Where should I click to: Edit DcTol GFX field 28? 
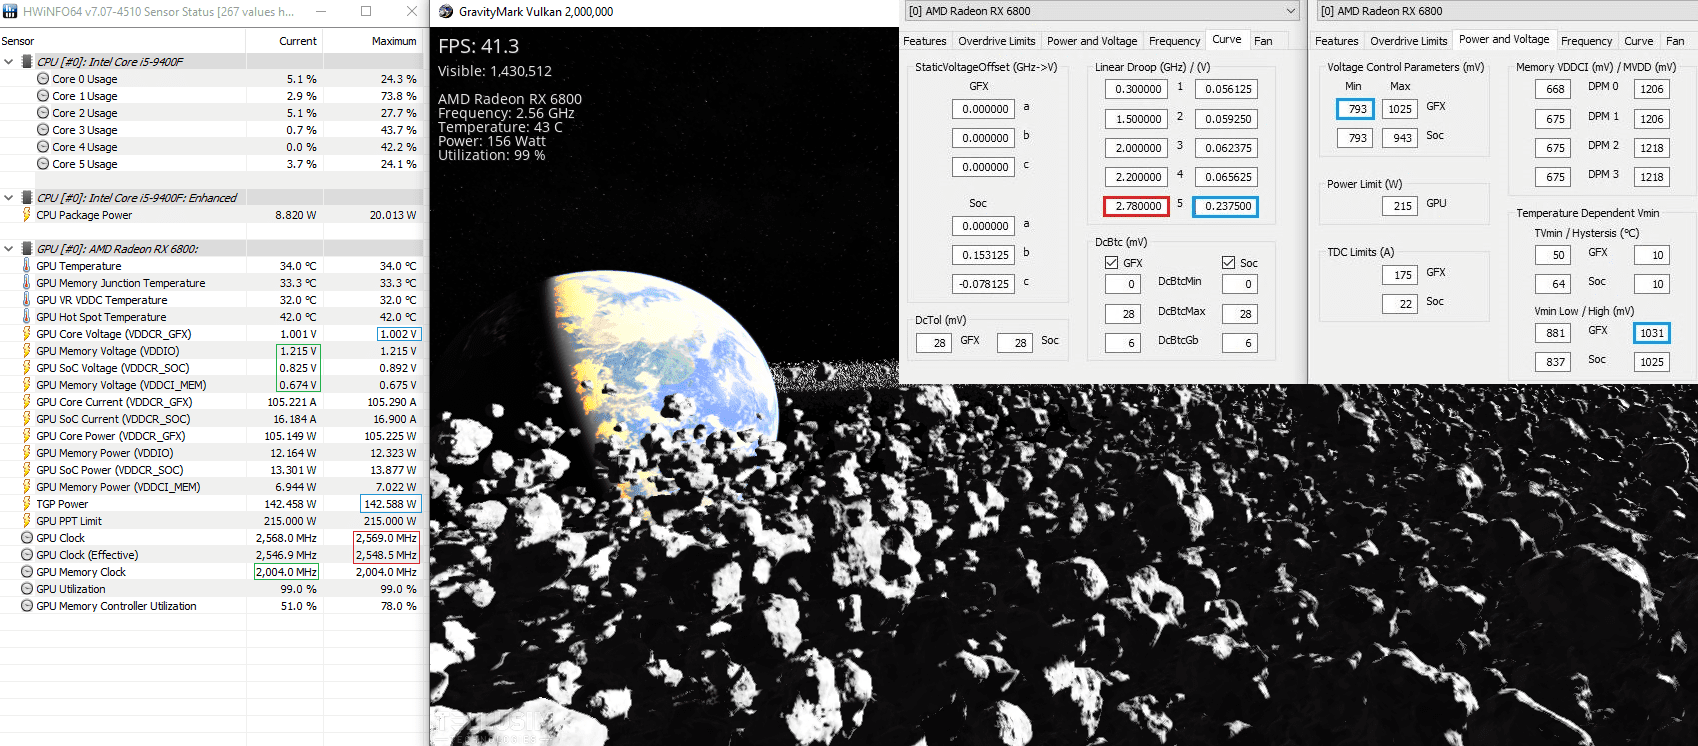tap(934, 343)
